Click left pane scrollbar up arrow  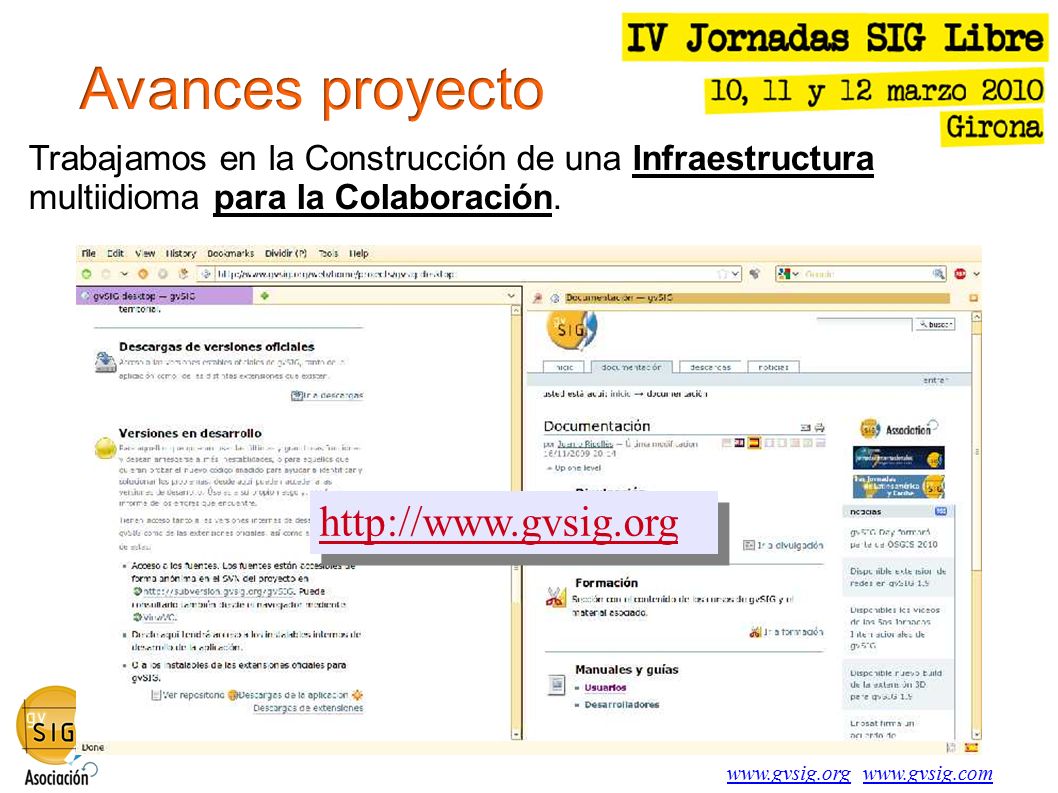pos(516,310)
